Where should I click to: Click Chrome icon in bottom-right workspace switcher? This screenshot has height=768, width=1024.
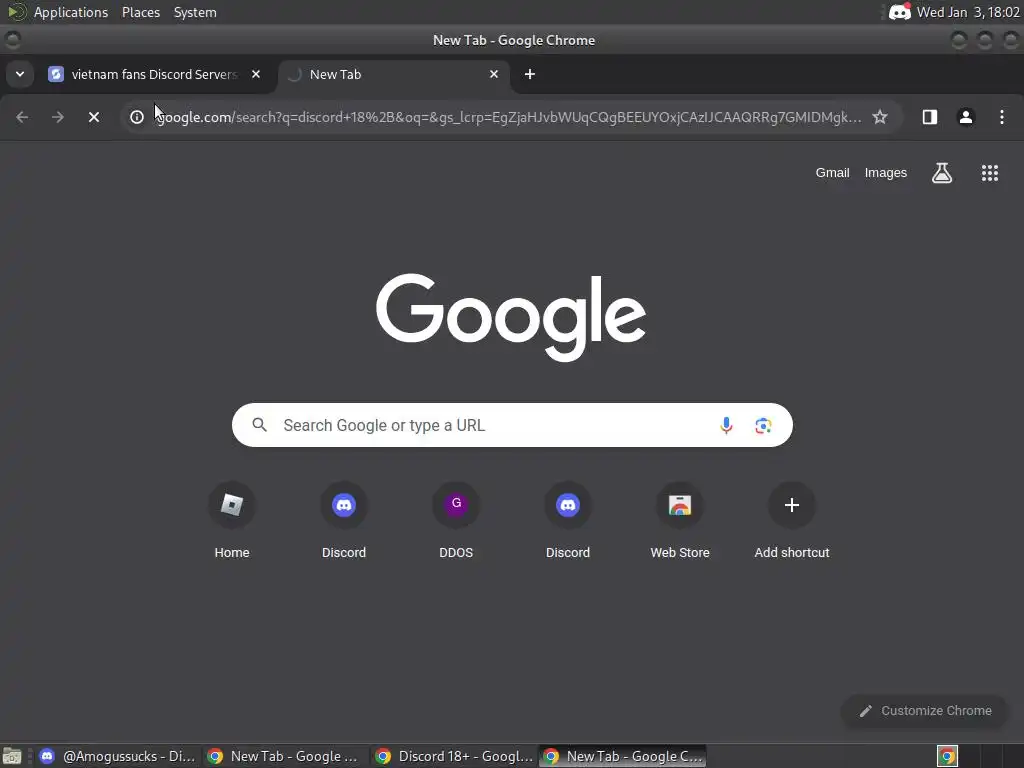coord(947,756)
